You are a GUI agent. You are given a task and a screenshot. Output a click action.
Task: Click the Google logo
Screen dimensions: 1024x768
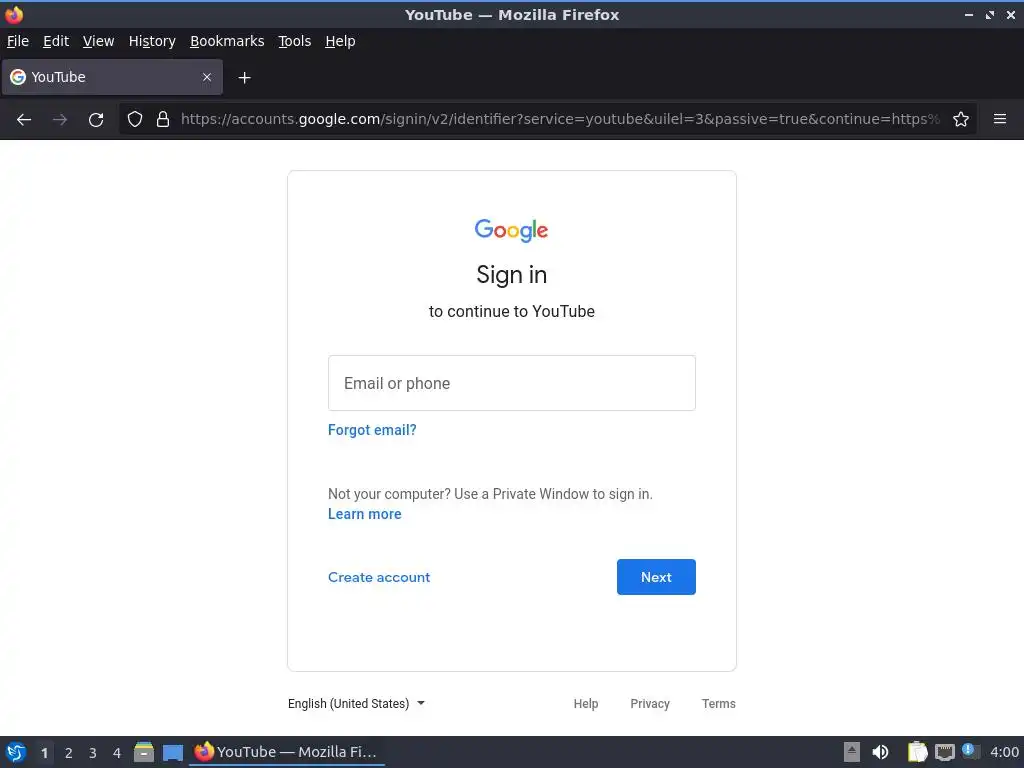point(511,230)
